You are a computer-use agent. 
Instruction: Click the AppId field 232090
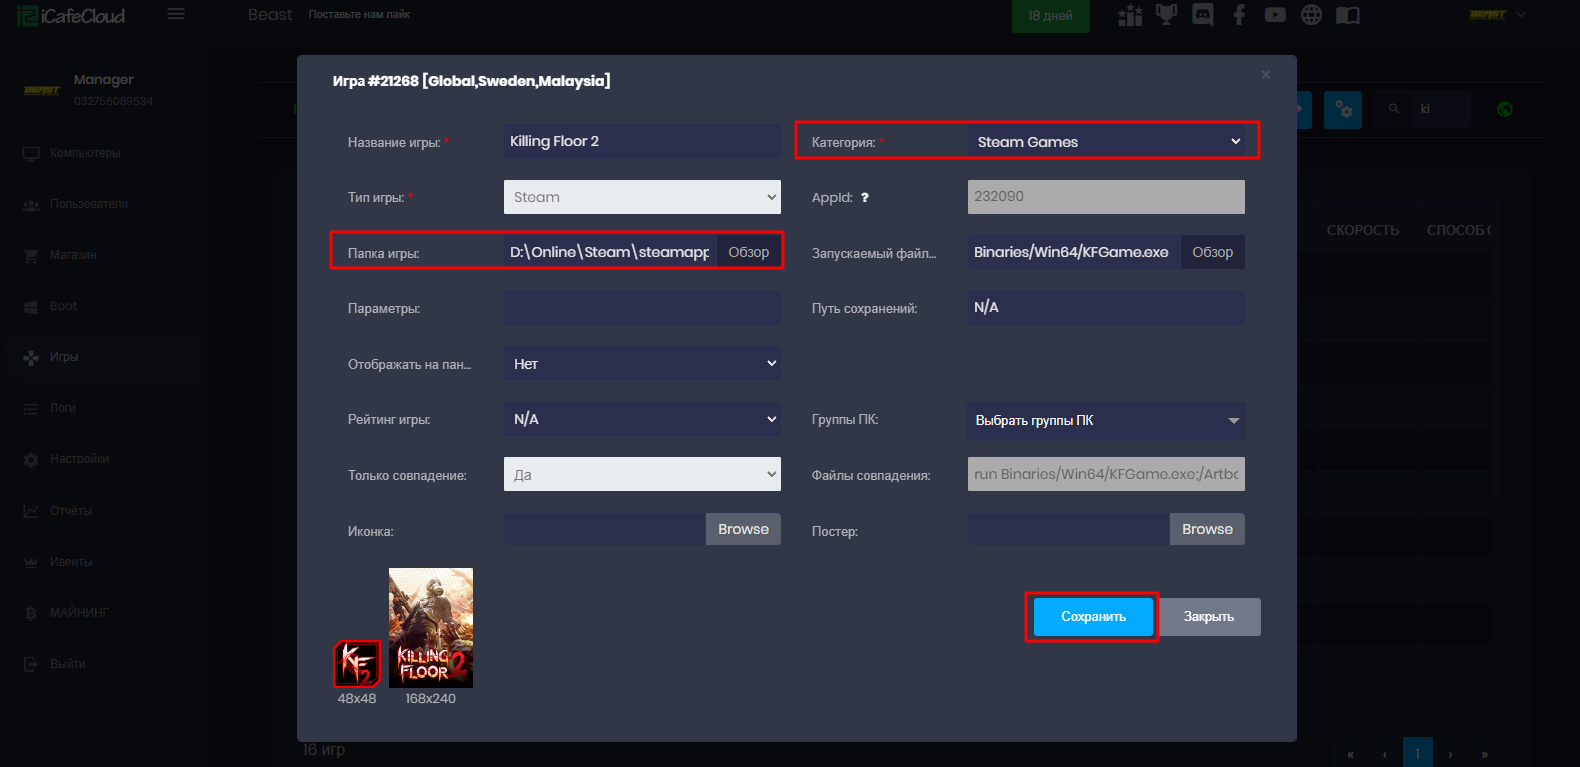pyautogui.click(x=1106, y=197)
